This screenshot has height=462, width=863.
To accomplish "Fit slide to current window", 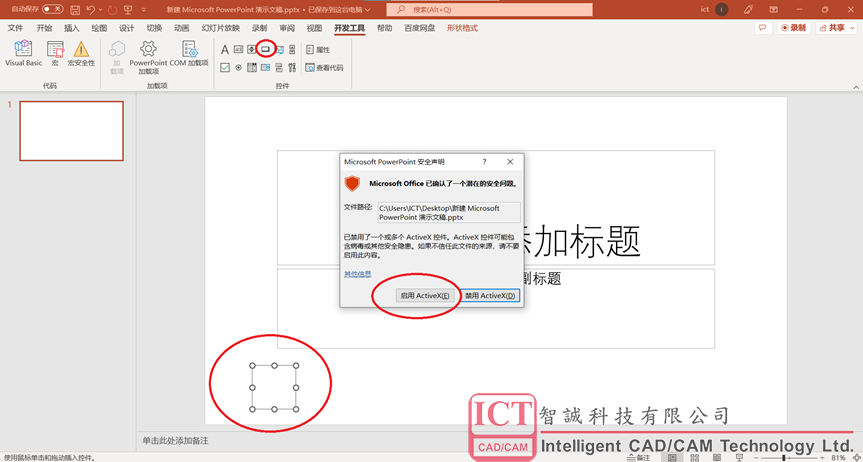I will pyautogui.click(x=856, y=458).
